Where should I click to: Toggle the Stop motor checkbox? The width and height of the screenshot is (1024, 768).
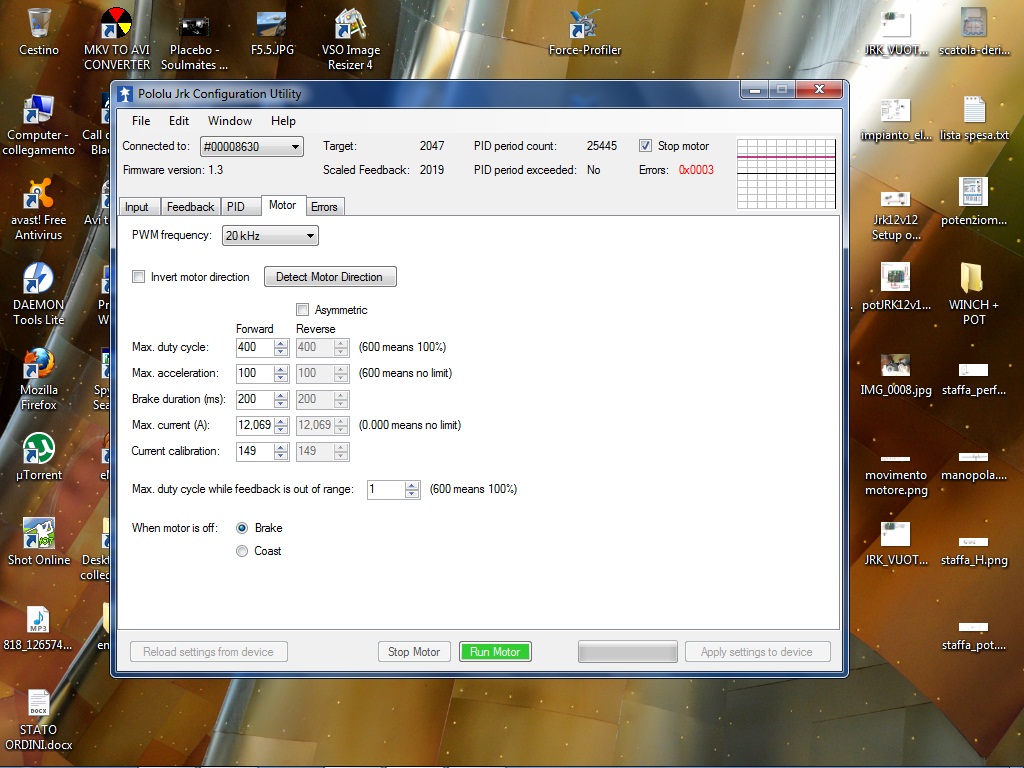tap(645, 146)
